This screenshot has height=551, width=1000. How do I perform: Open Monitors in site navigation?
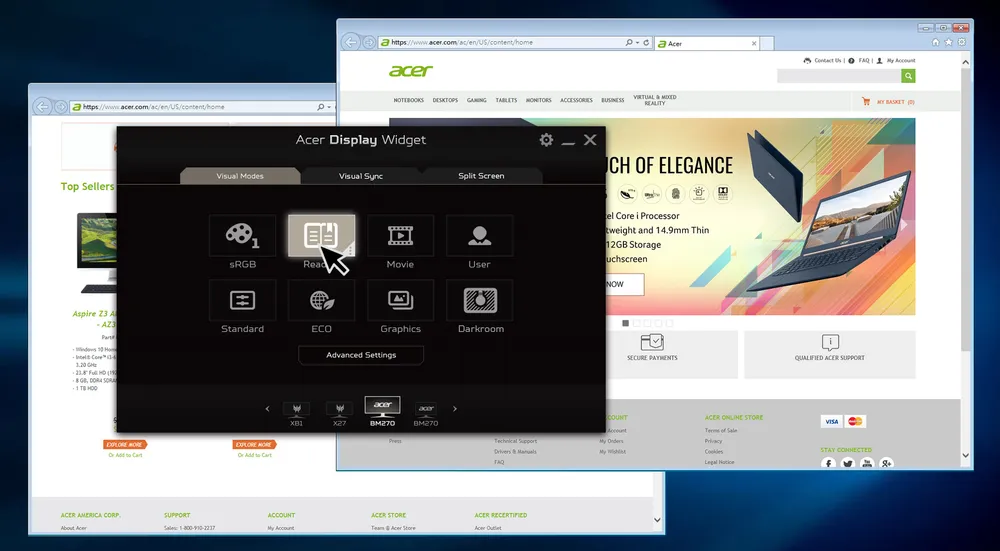538,100
